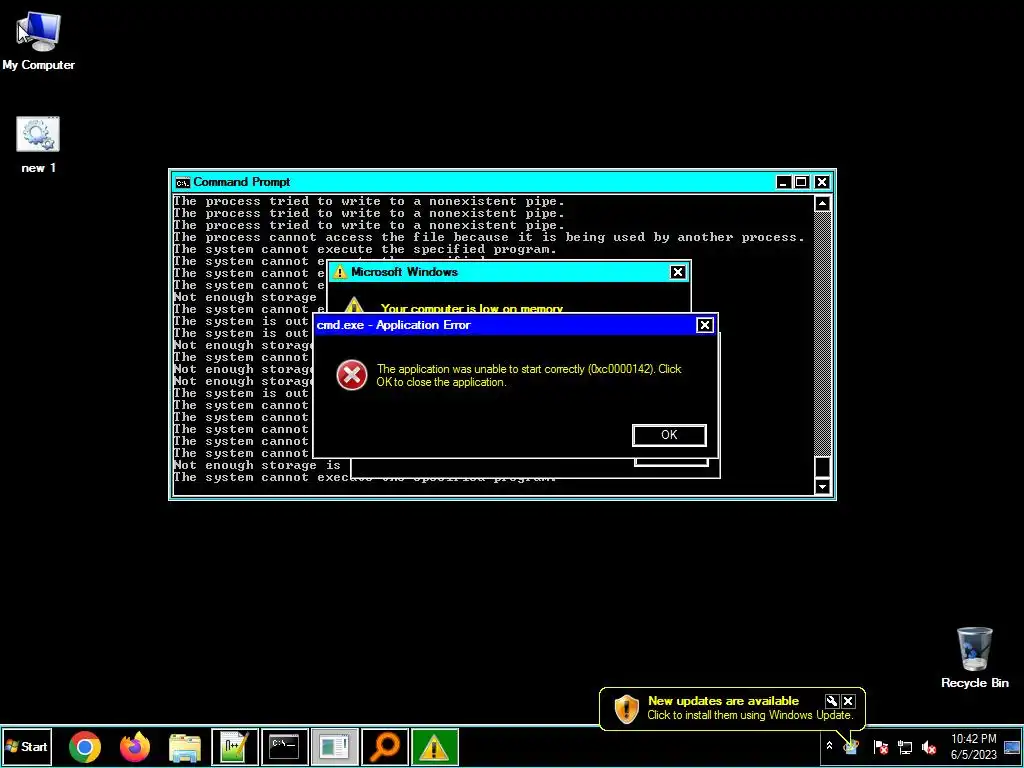
Task: Click the Command Prompt title bar system icon
Action: click(x=182, y=182)
